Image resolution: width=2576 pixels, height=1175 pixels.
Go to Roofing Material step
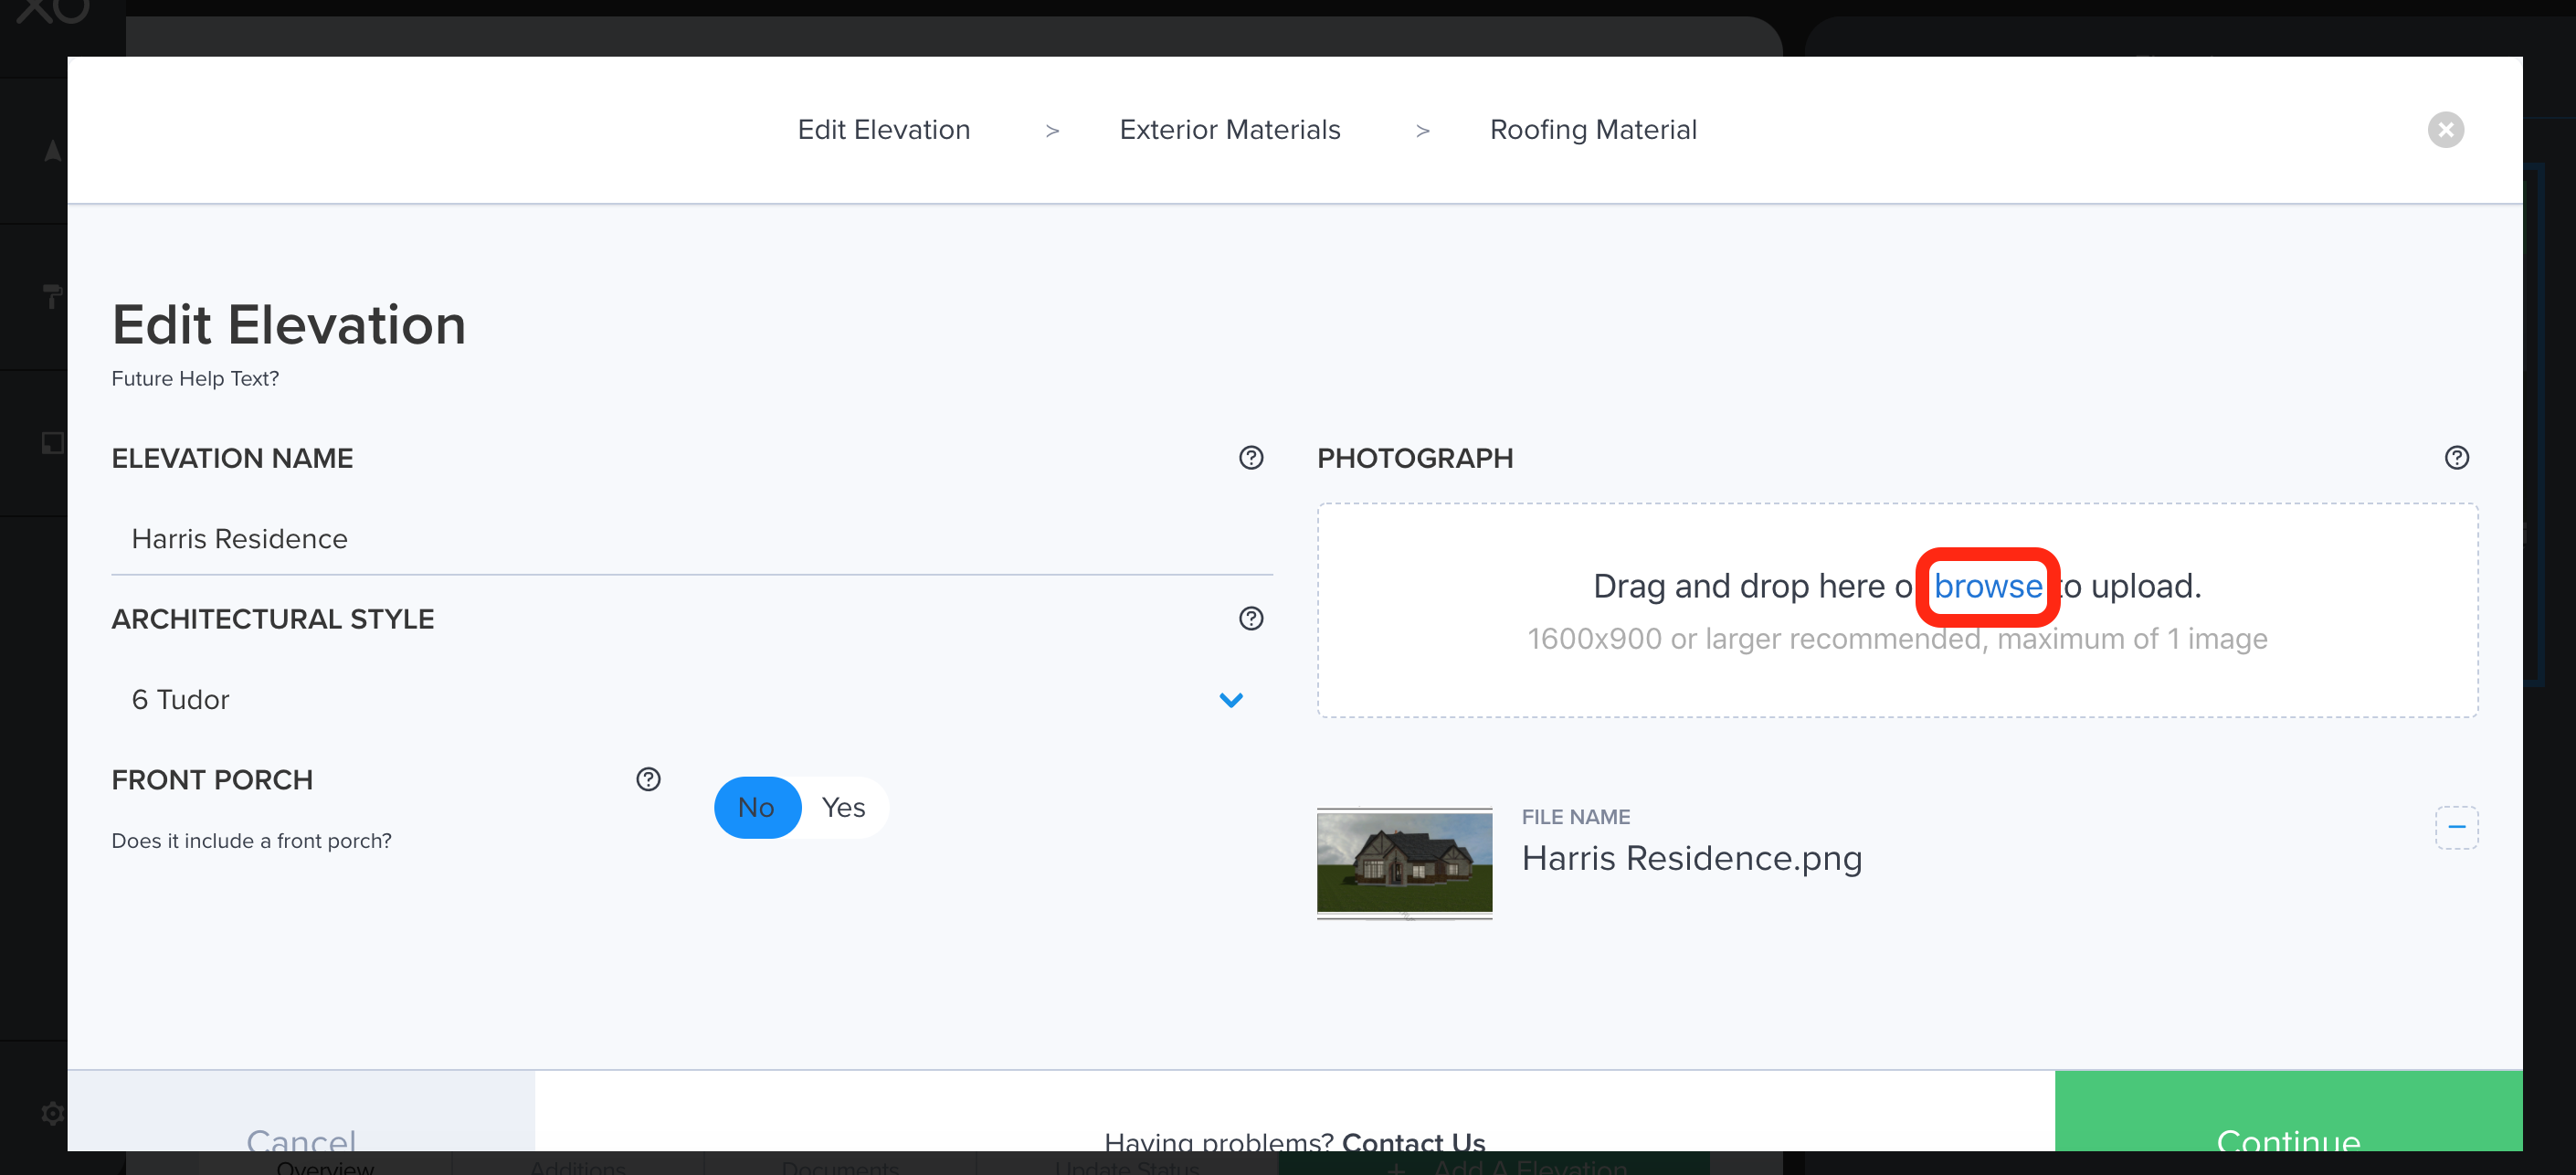tap(1592, 130)
